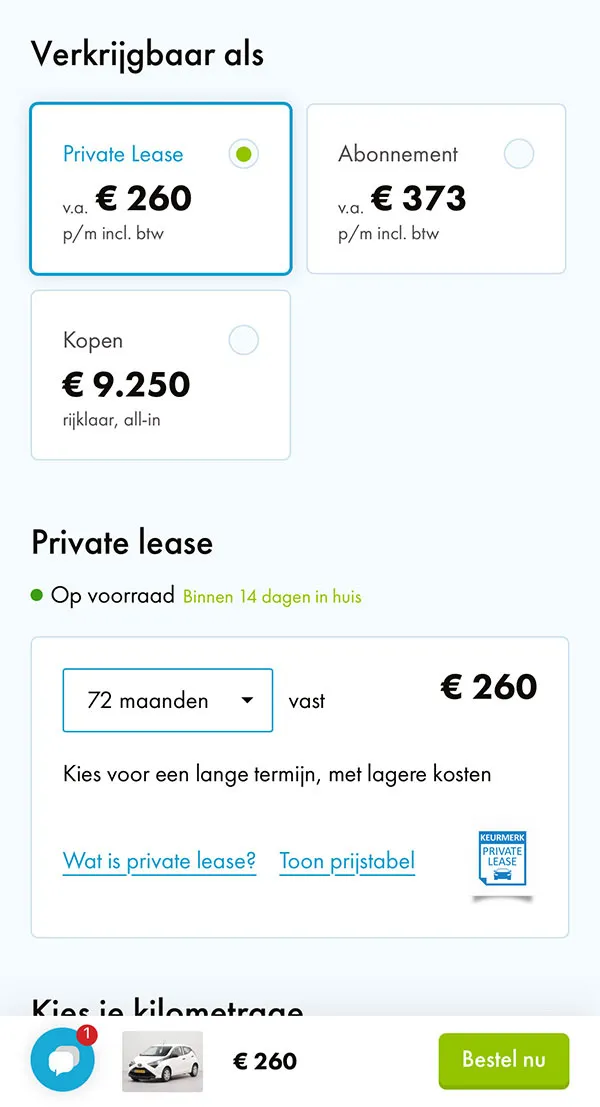The image size is (600, 1107).
Task: Click the dropdown chevron next to 72 maanden
Action: [246, 700]
